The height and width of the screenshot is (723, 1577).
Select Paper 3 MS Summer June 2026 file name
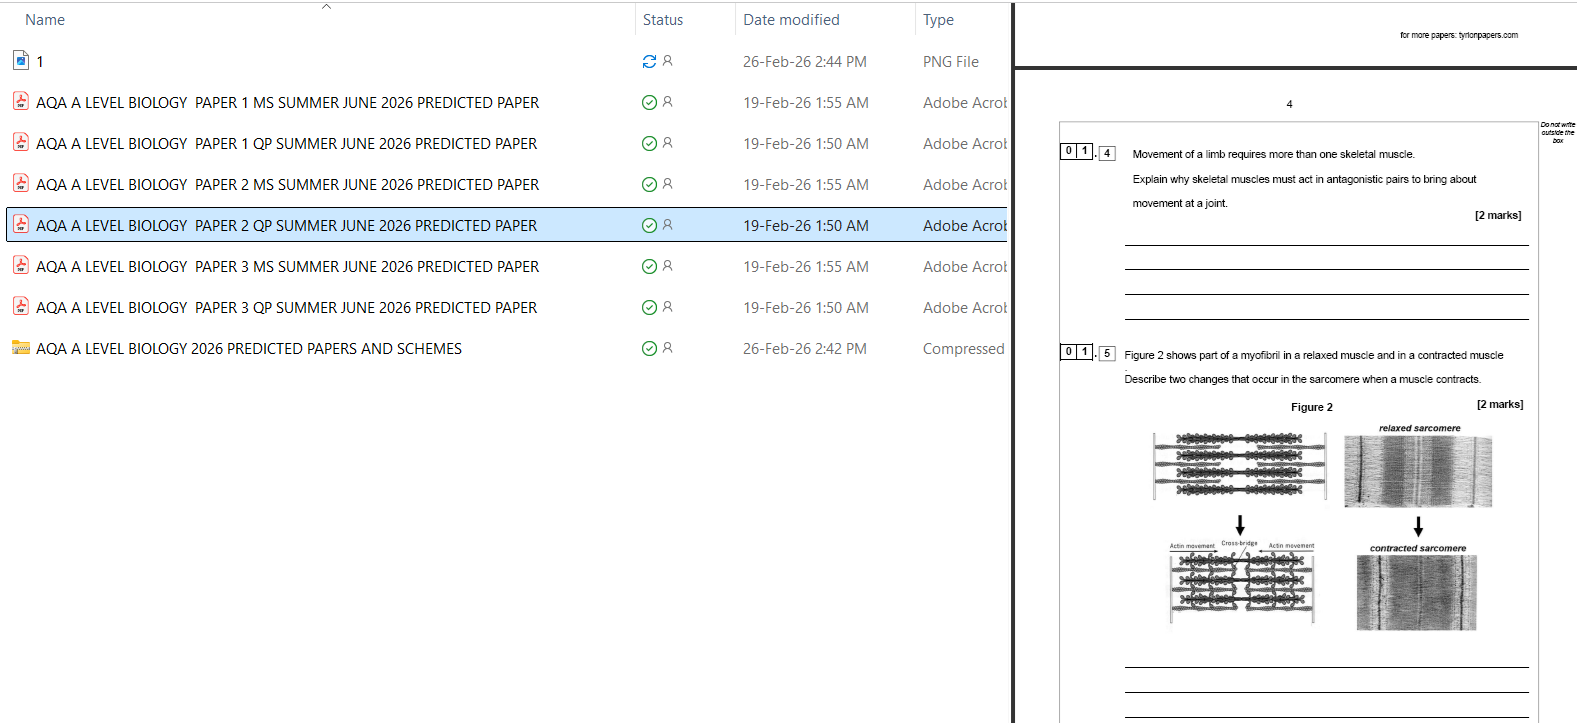[x=287, y=267]
